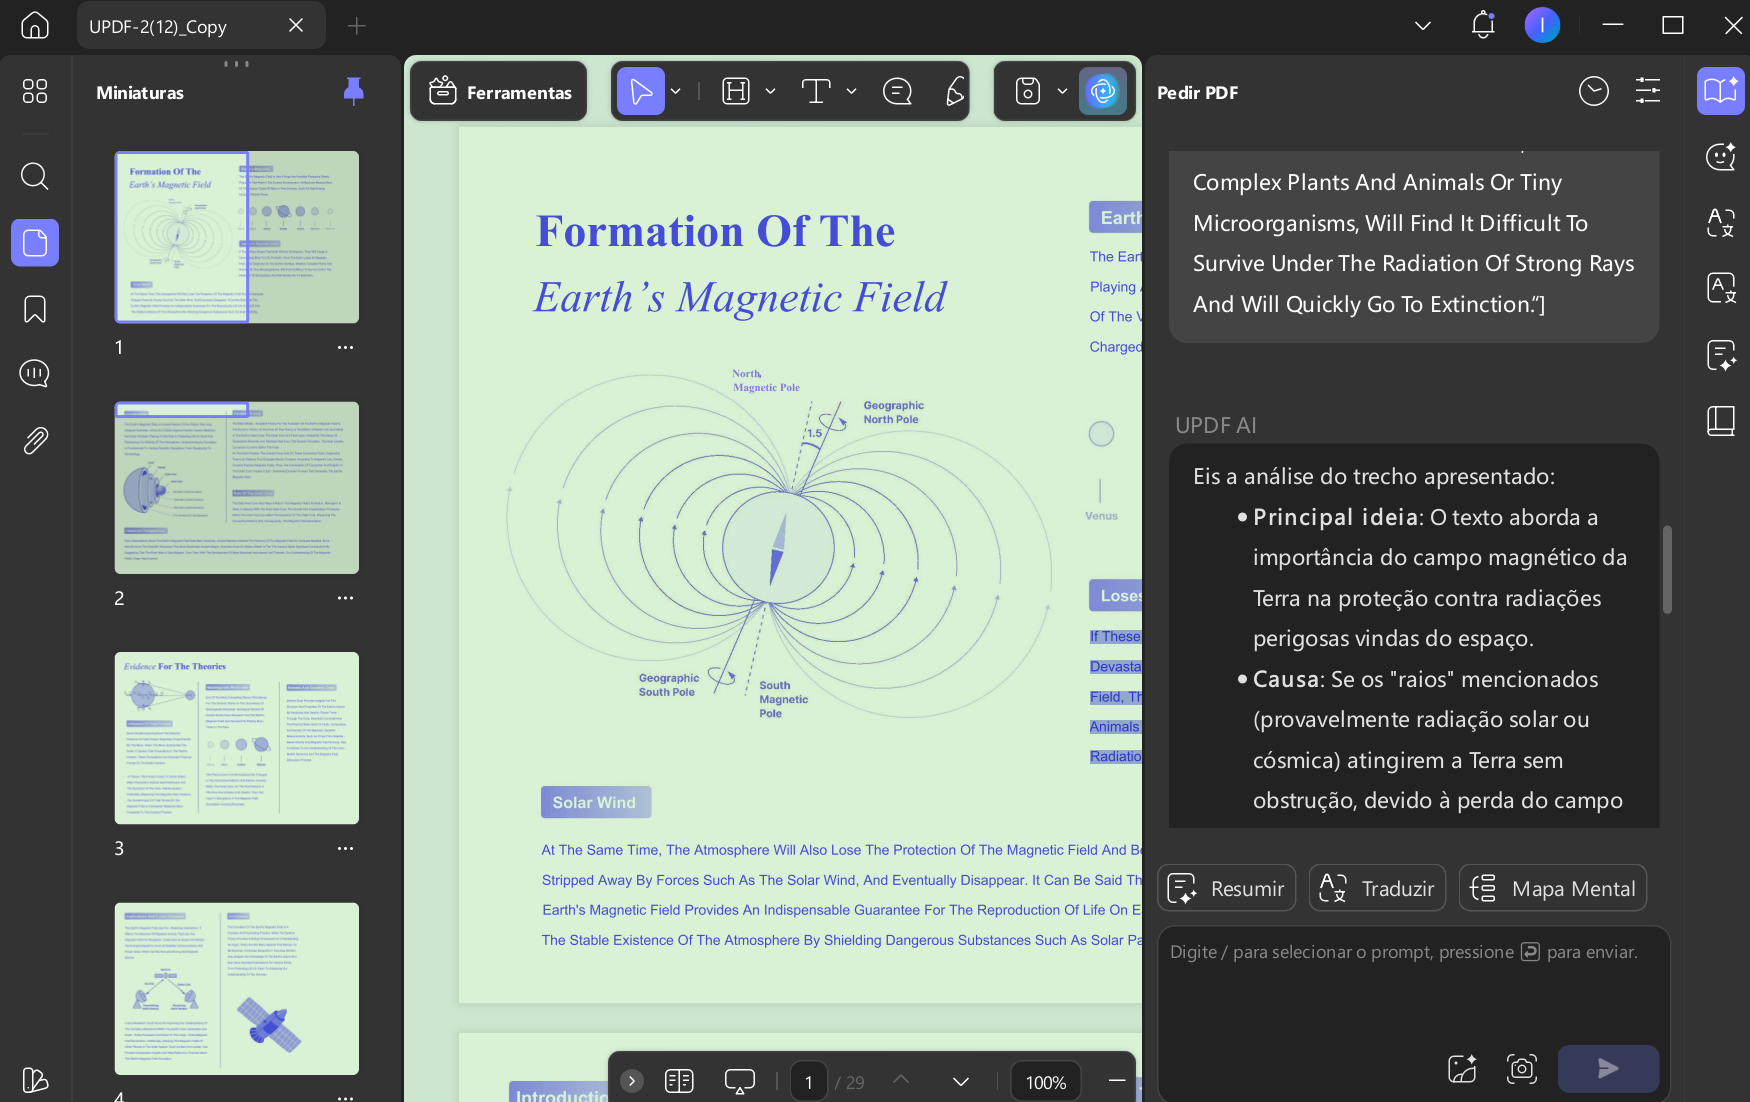Select the text tool in toolbar
1750x1102 pixels.
[816, 92]
